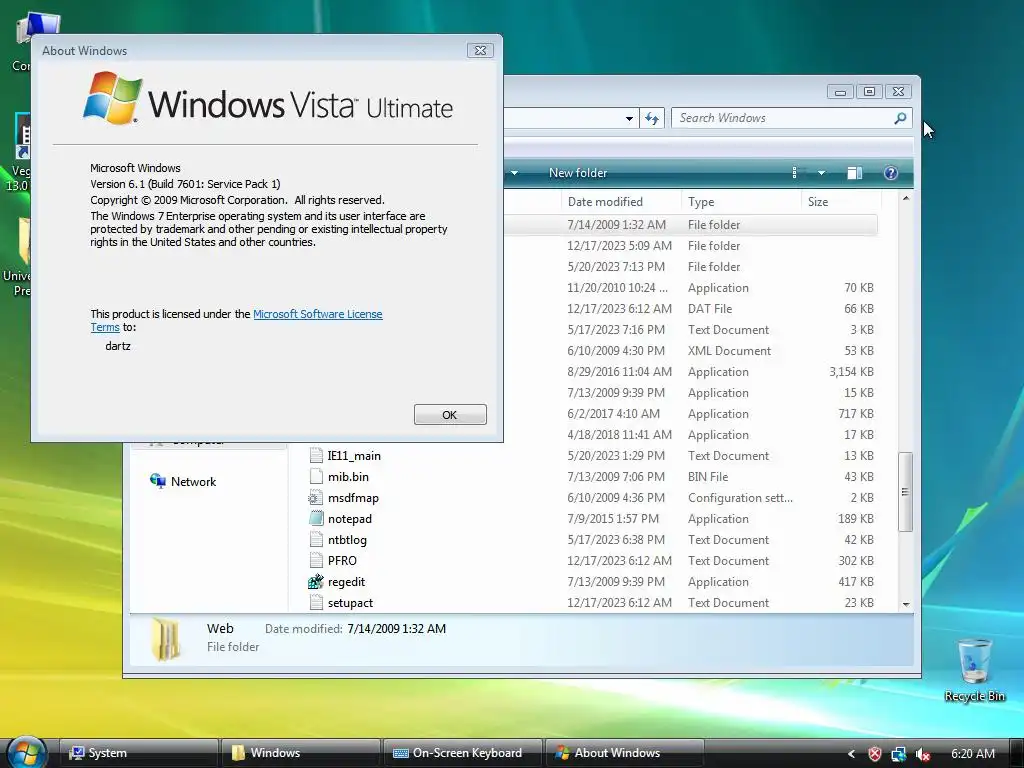Maximize the Explorer Windows folder window

[x=869, y=92]
